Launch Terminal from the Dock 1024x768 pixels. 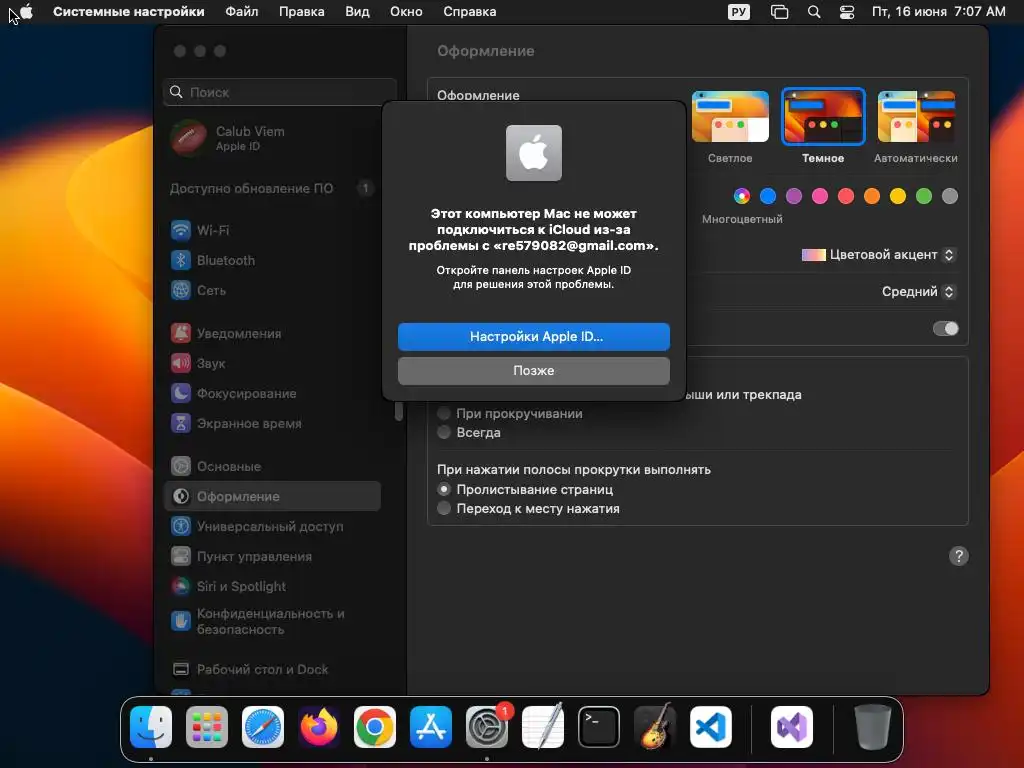[x=599, y=727]
